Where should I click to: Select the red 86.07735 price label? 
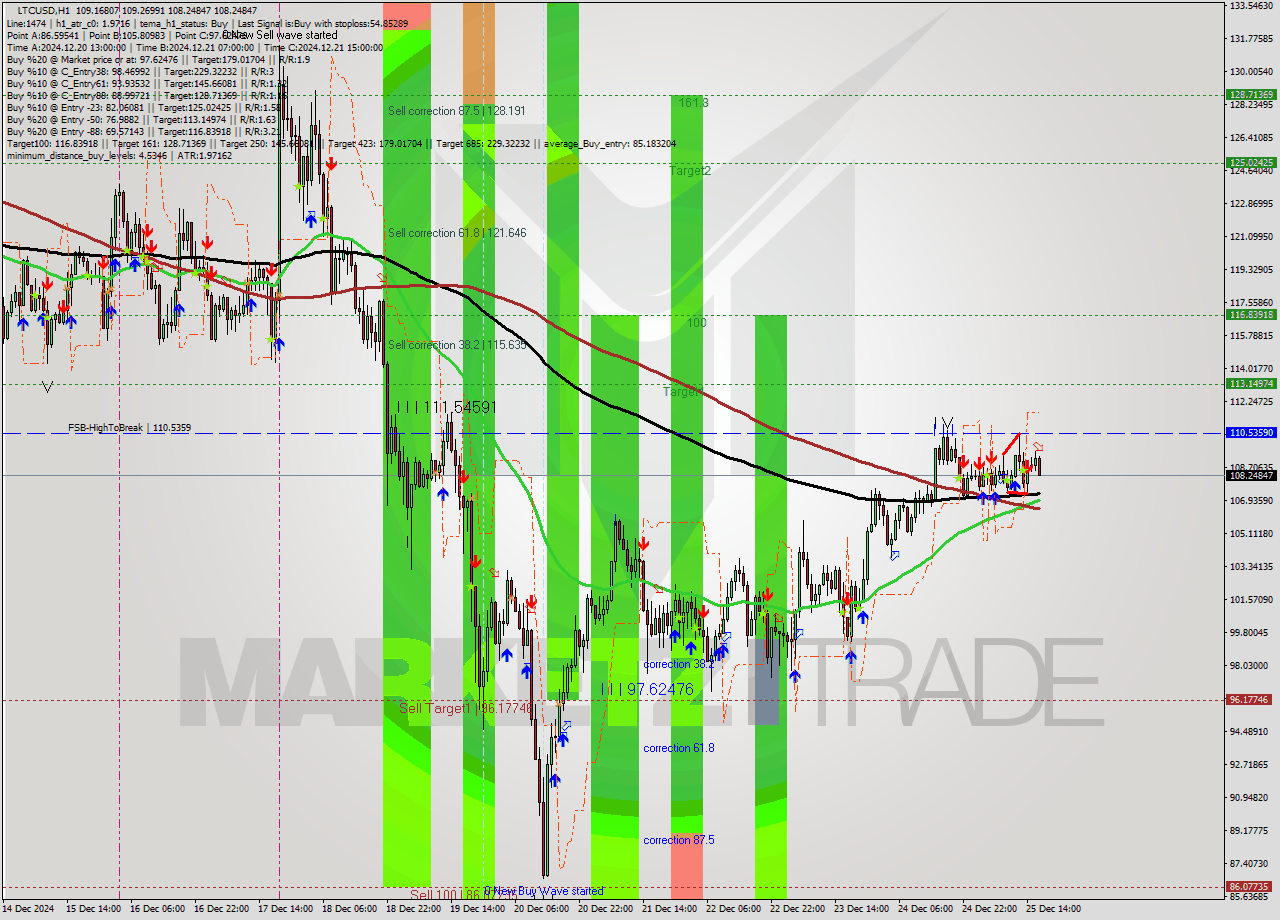[1251, 886]
